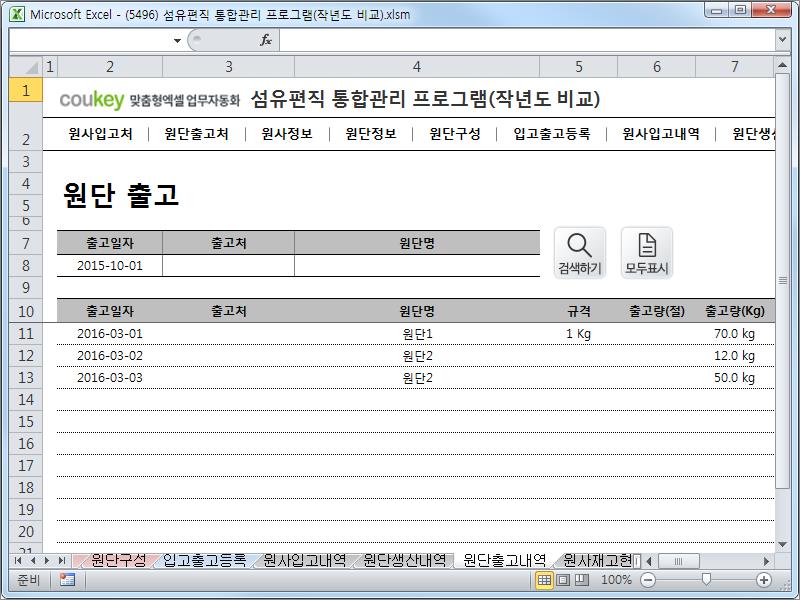Click the date cell 2016-03-02

(110, 356)
